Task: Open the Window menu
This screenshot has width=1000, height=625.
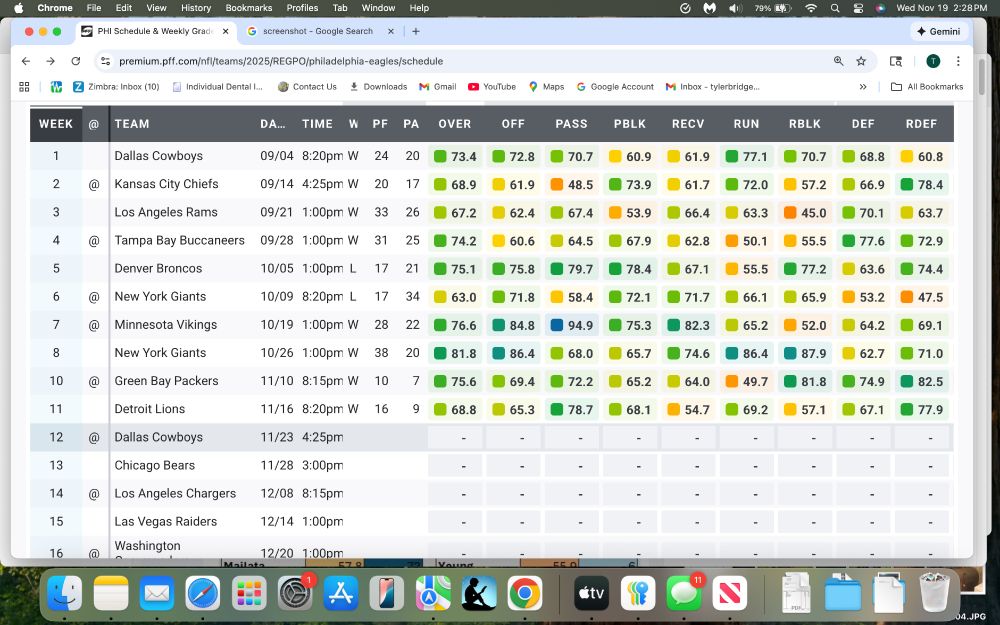Action: point(378,8)
